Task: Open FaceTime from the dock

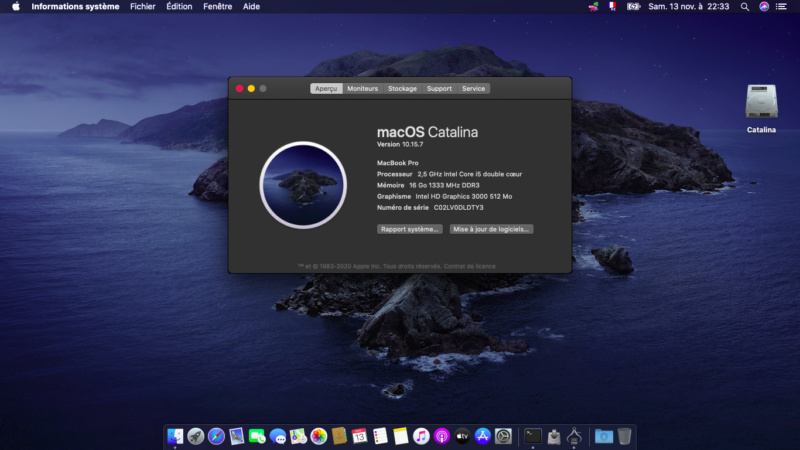Action: (x=257, y=436)
